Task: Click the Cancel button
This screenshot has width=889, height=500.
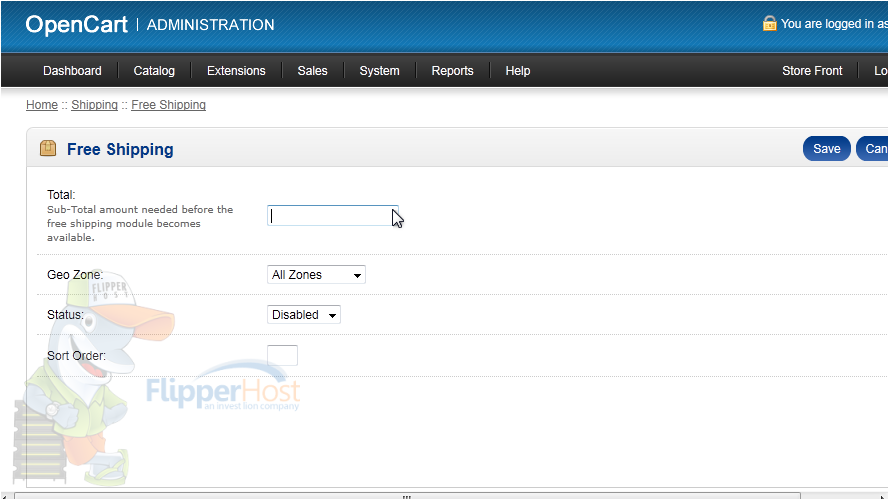Action: click(872, 149)
